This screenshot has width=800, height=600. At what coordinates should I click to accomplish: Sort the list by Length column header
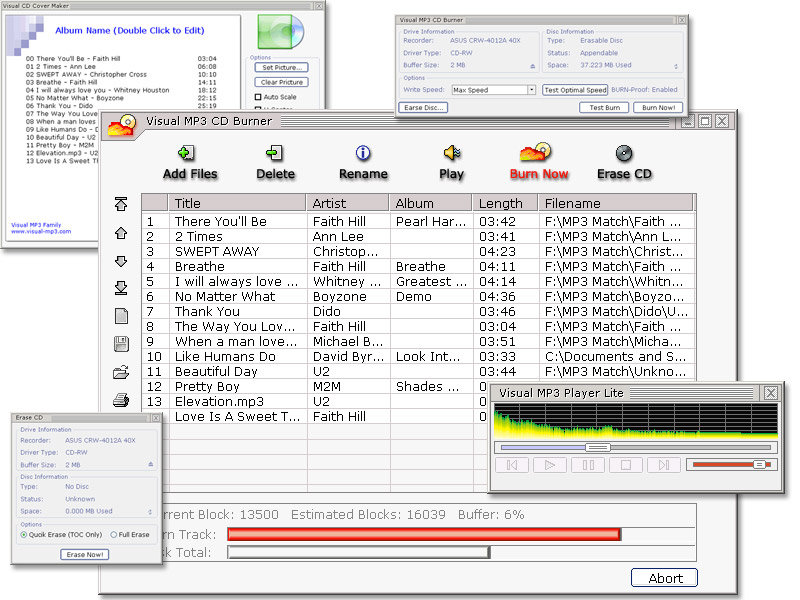pyautogui.click(x=506, y=203)
